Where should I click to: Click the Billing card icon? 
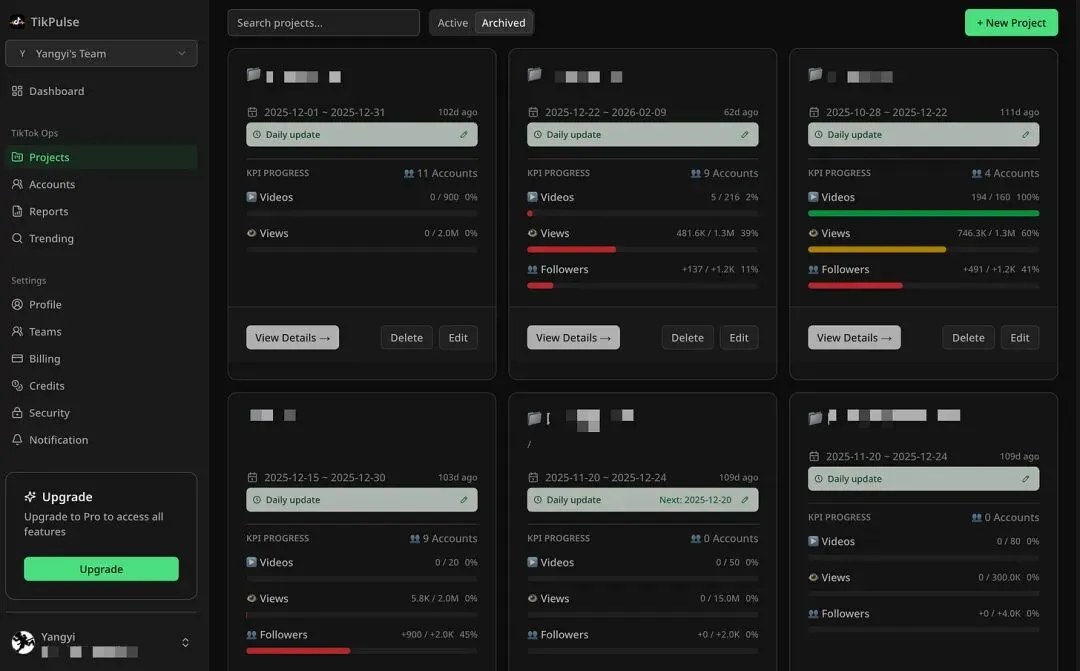click(17, 358)
